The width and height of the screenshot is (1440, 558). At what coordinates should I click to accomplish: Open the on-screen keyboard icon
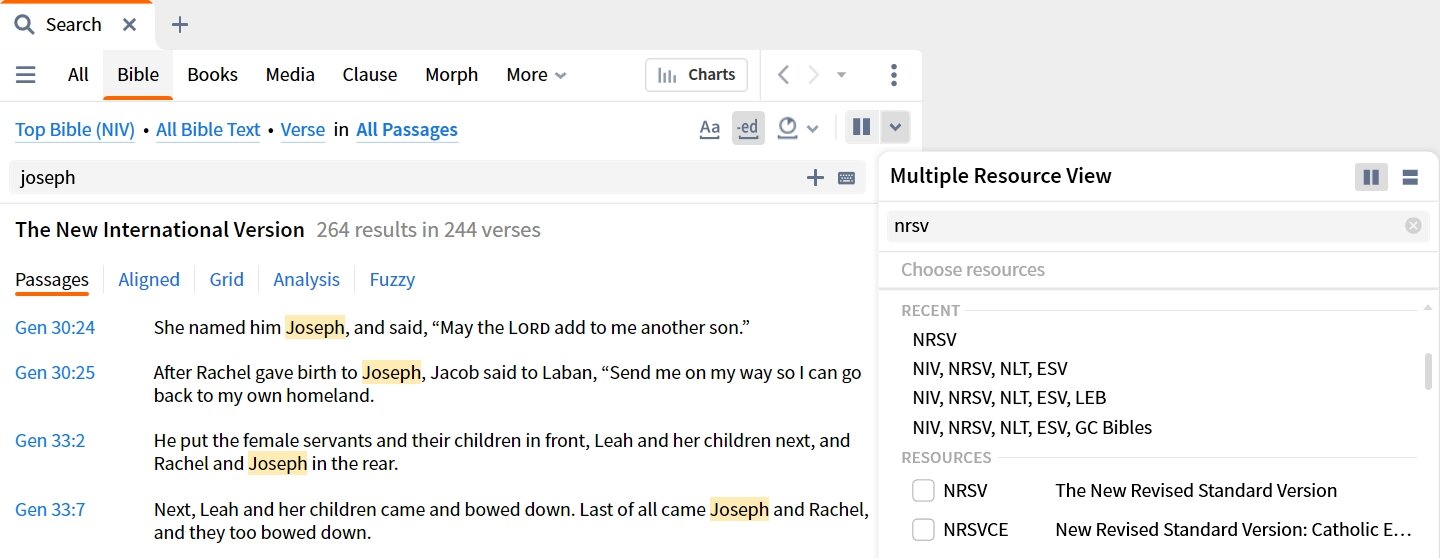point(847,178)
